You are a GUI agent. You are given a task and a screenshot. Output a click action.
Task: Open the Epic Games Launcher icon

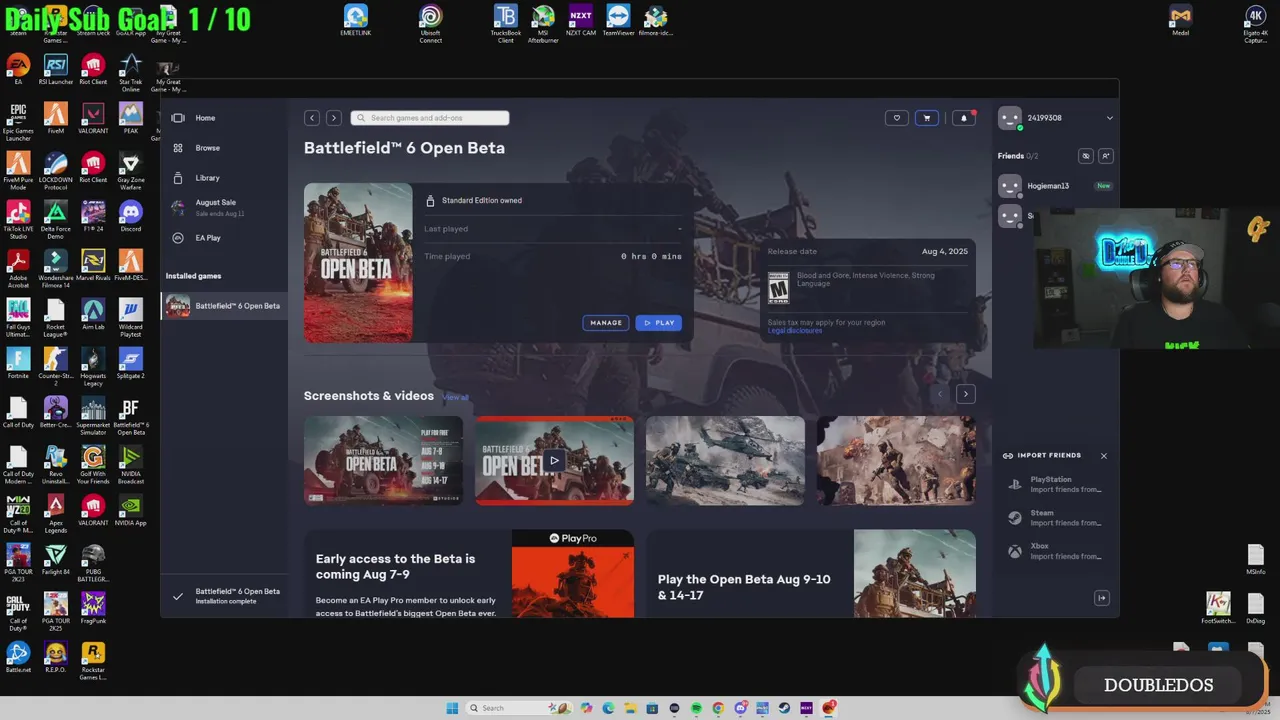pyautogui.click(x=18, y=122)
